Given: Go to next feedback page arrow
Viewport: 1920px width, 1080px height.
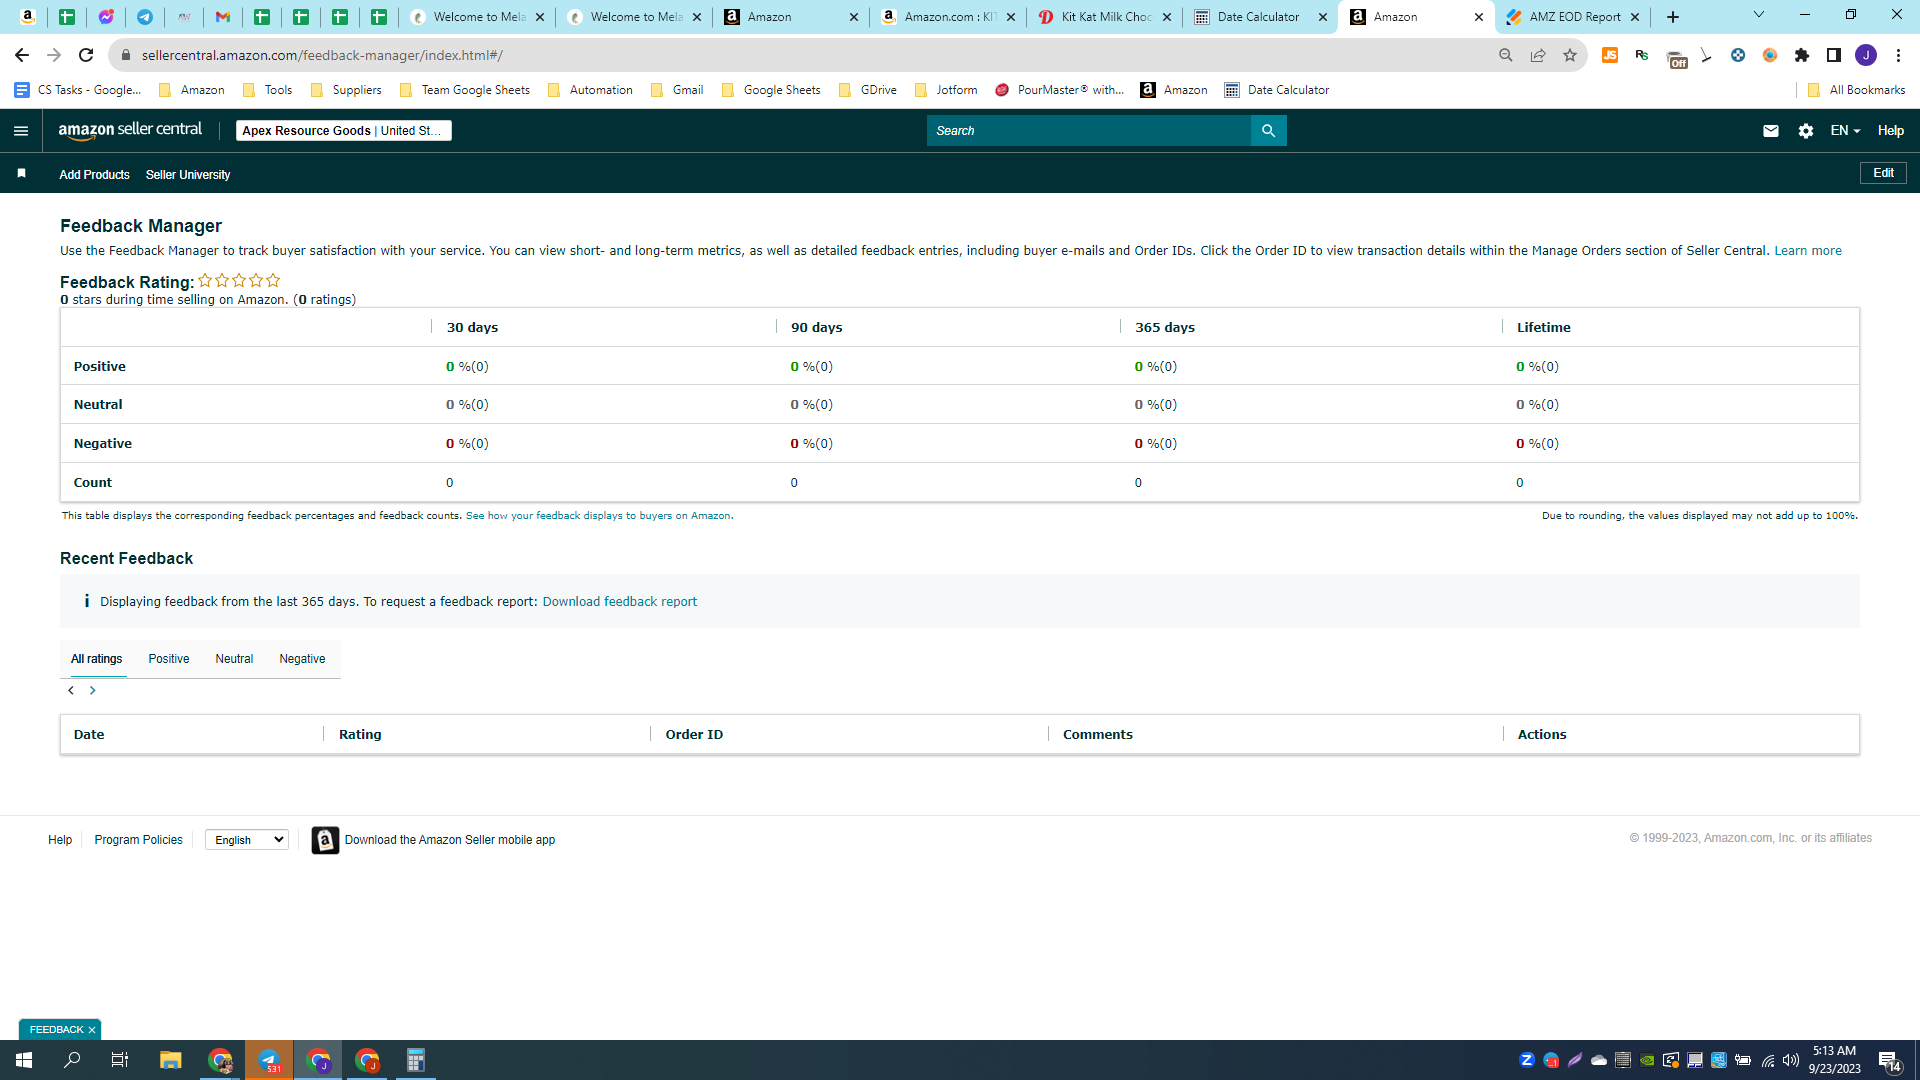Looking at the screenshot, I should [92, 691].
